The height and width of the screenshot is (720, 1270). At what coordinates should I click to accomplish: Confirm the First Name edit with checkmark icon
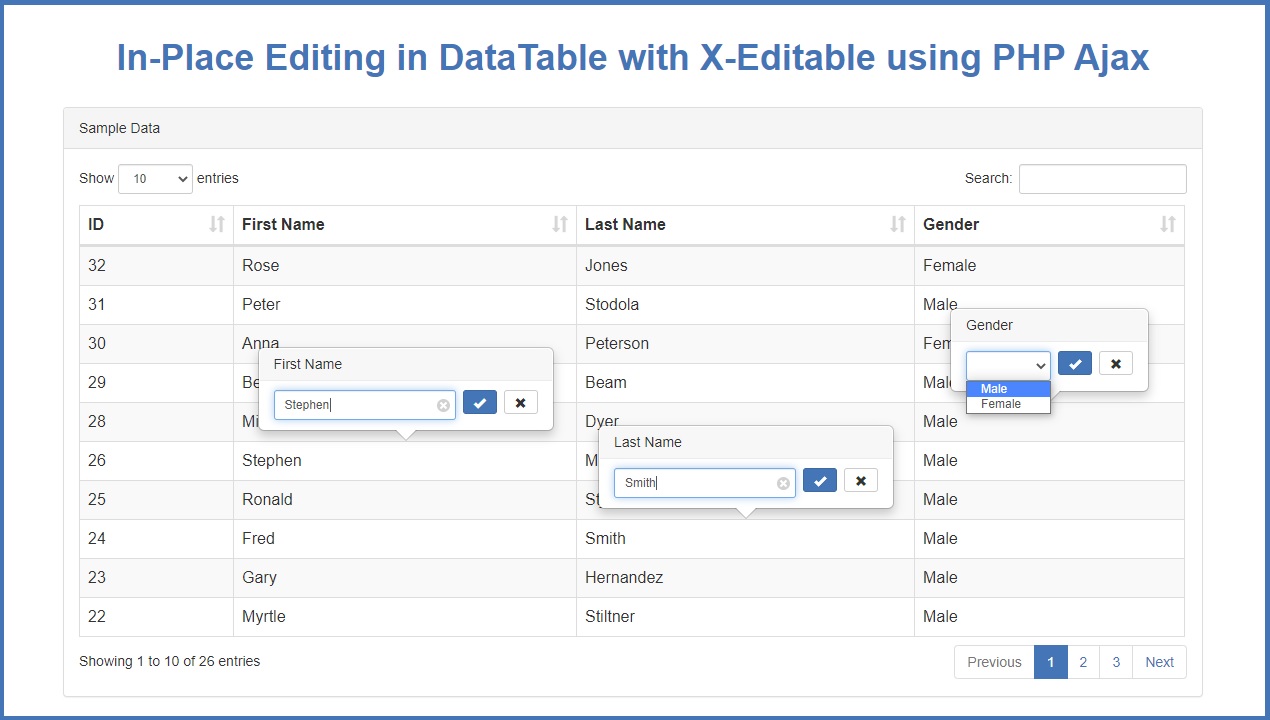pyautogui.click(x=480, y=402)
